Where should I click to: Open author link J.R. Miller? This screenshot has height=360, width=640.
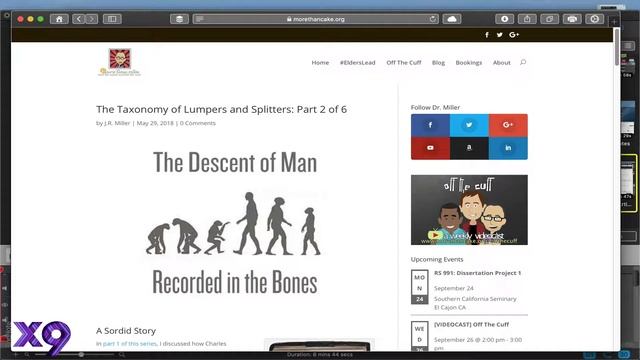[x=117, y=123]
